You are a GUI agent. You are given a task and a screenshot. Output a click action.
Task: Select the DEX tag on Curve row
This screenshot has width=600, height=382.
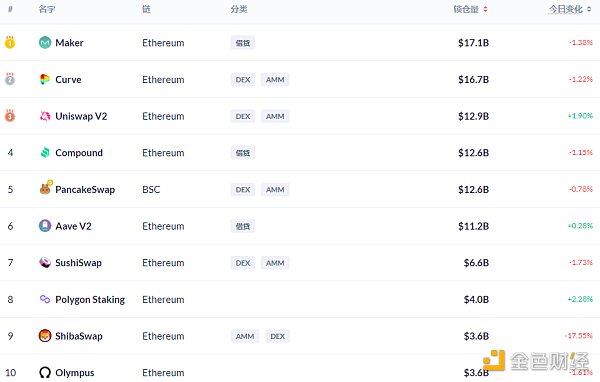click(243, 80)
